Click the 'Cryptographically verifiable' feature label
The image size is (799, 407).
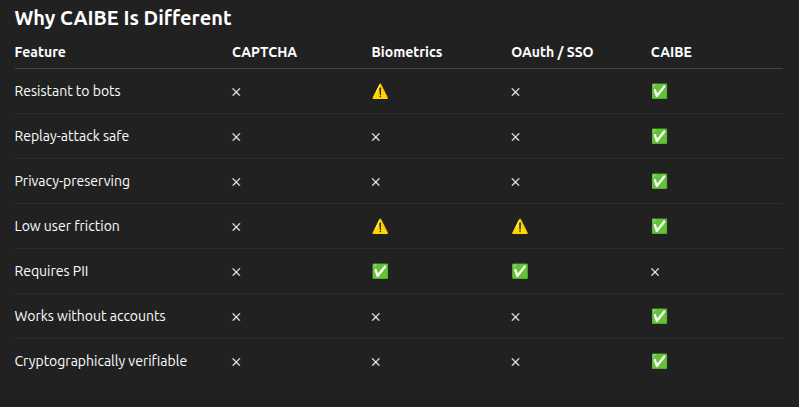tap(100, 361)
